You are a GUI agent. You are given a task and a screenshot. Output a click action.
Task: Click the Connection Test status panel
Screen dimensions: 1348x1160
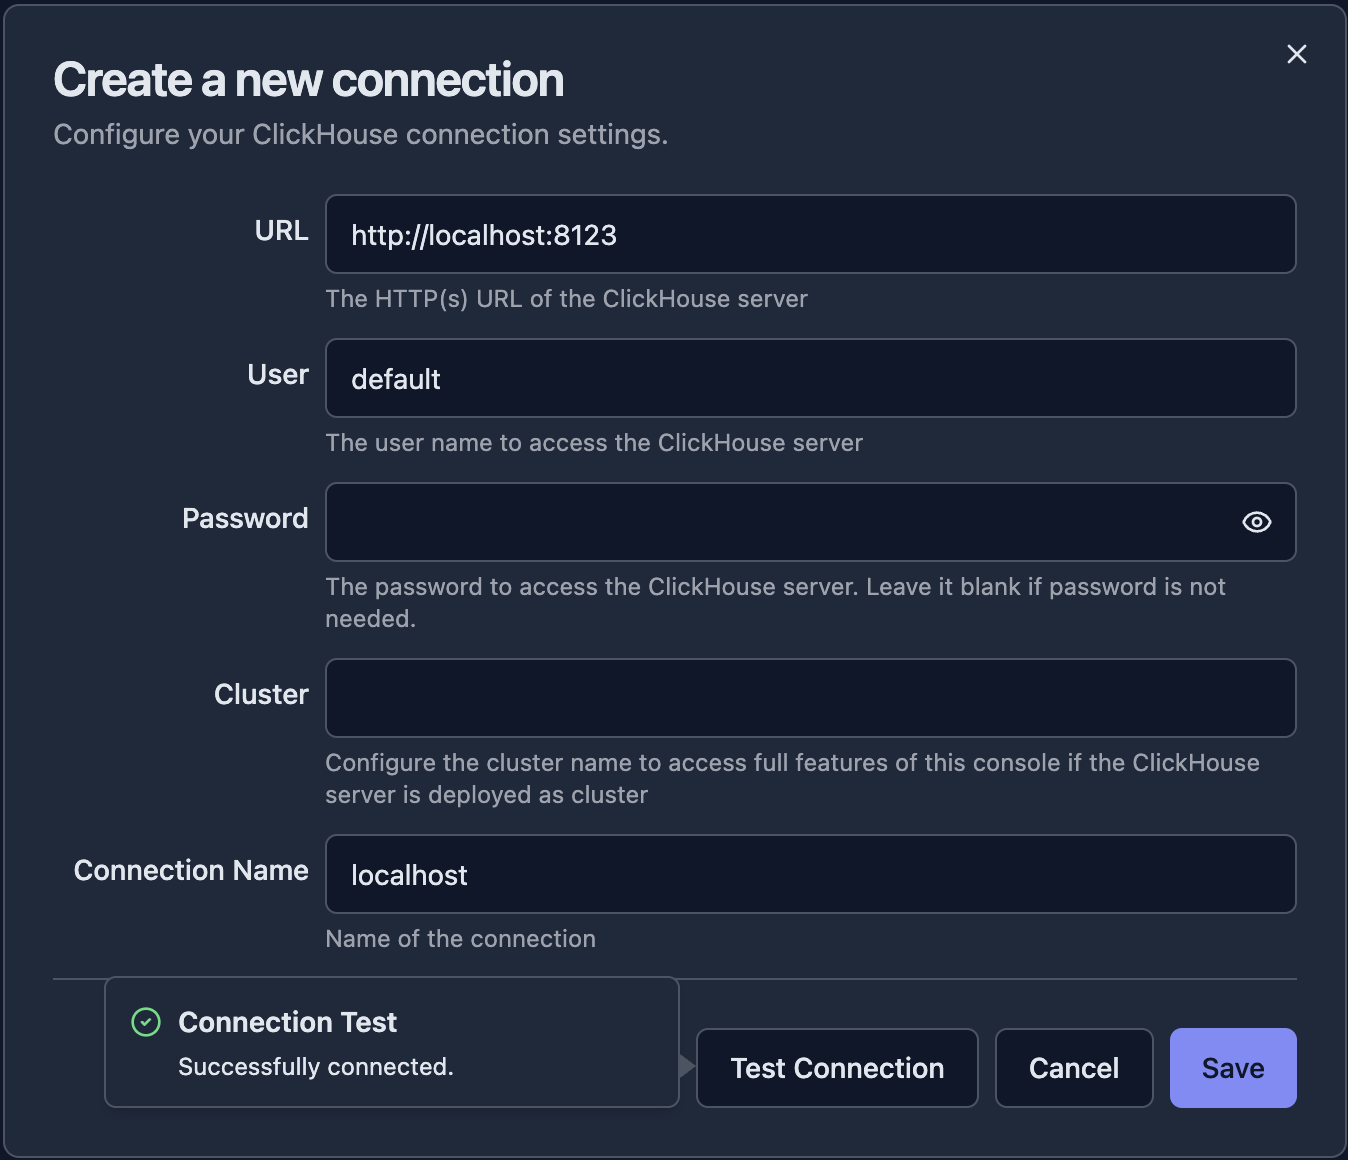[392, 1042]
